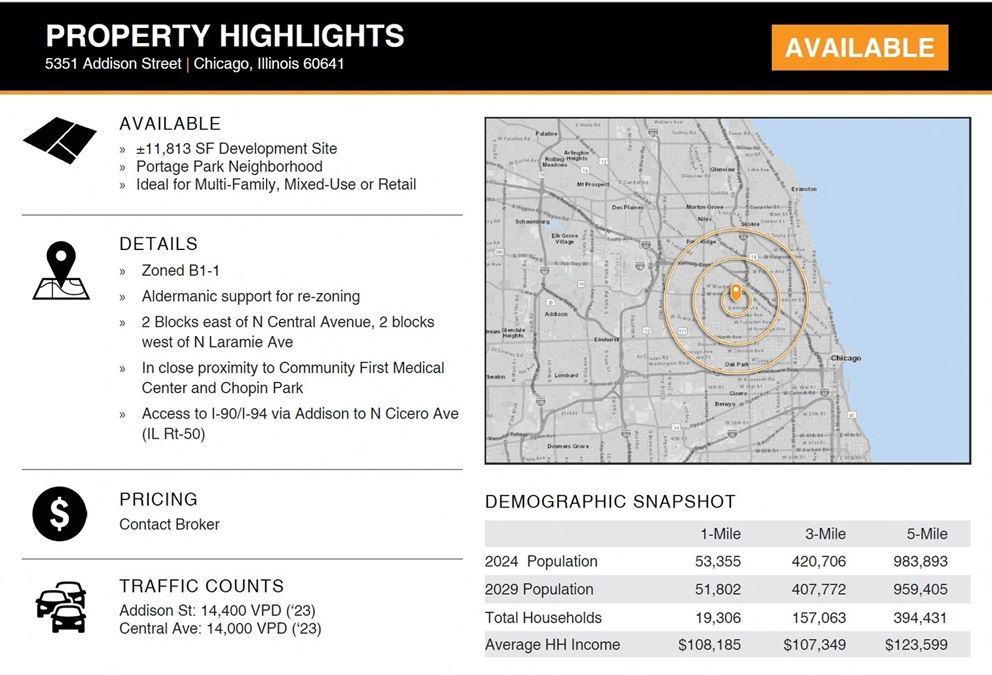Click the orange AVAILABLE button
992x675 pixels.
point(860,46)
